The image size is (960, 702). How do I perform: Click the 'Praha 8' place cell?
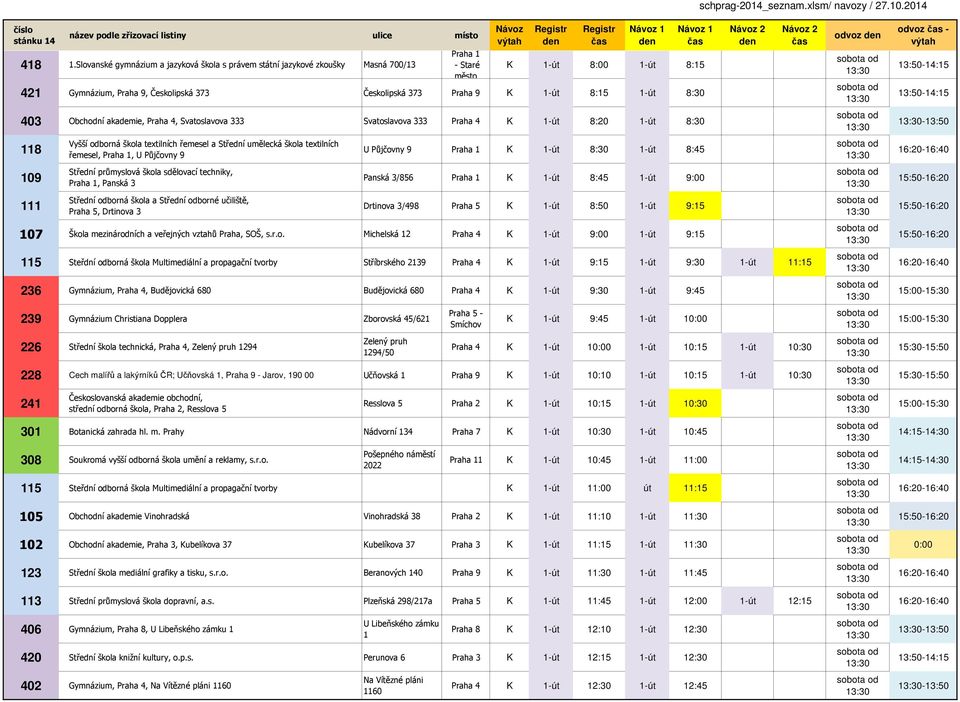pos(466,629)
